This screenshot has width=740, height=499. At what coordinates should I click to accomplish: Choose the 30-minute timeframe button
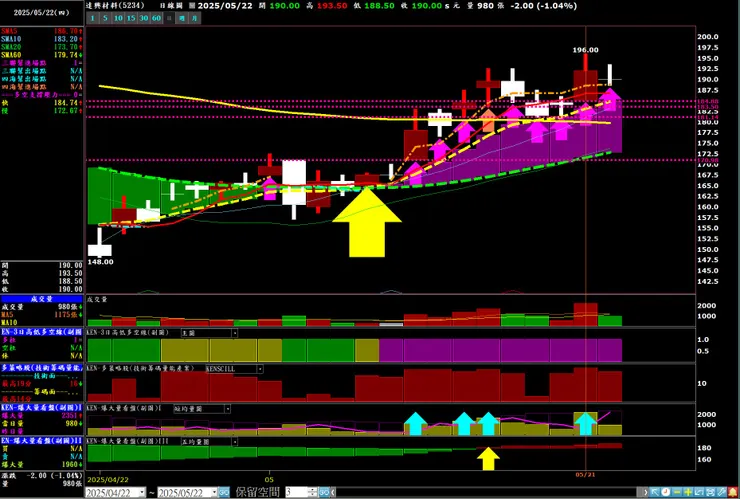pos(143,18)
